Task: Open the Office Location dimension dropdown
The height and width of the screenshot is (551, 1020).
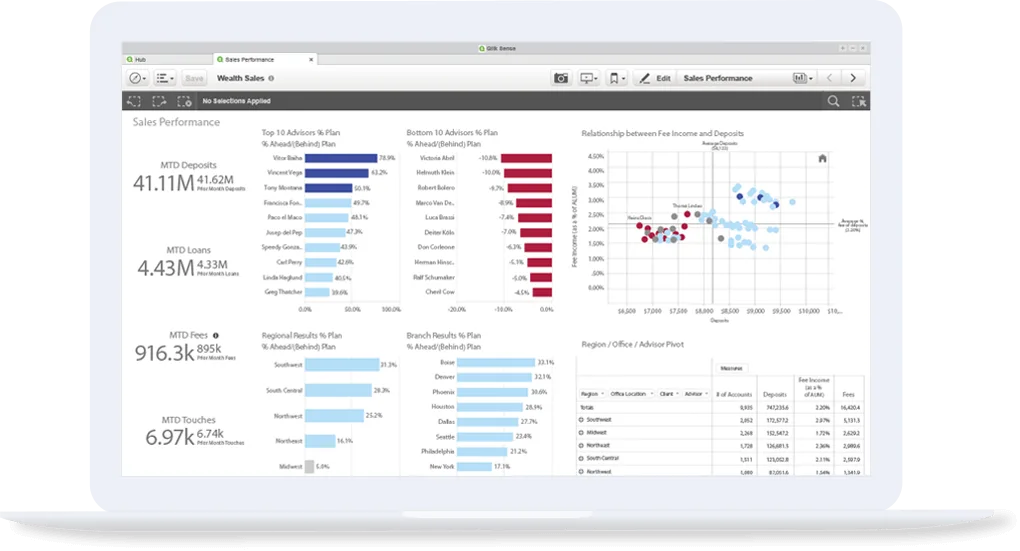Action: (631, 394)
